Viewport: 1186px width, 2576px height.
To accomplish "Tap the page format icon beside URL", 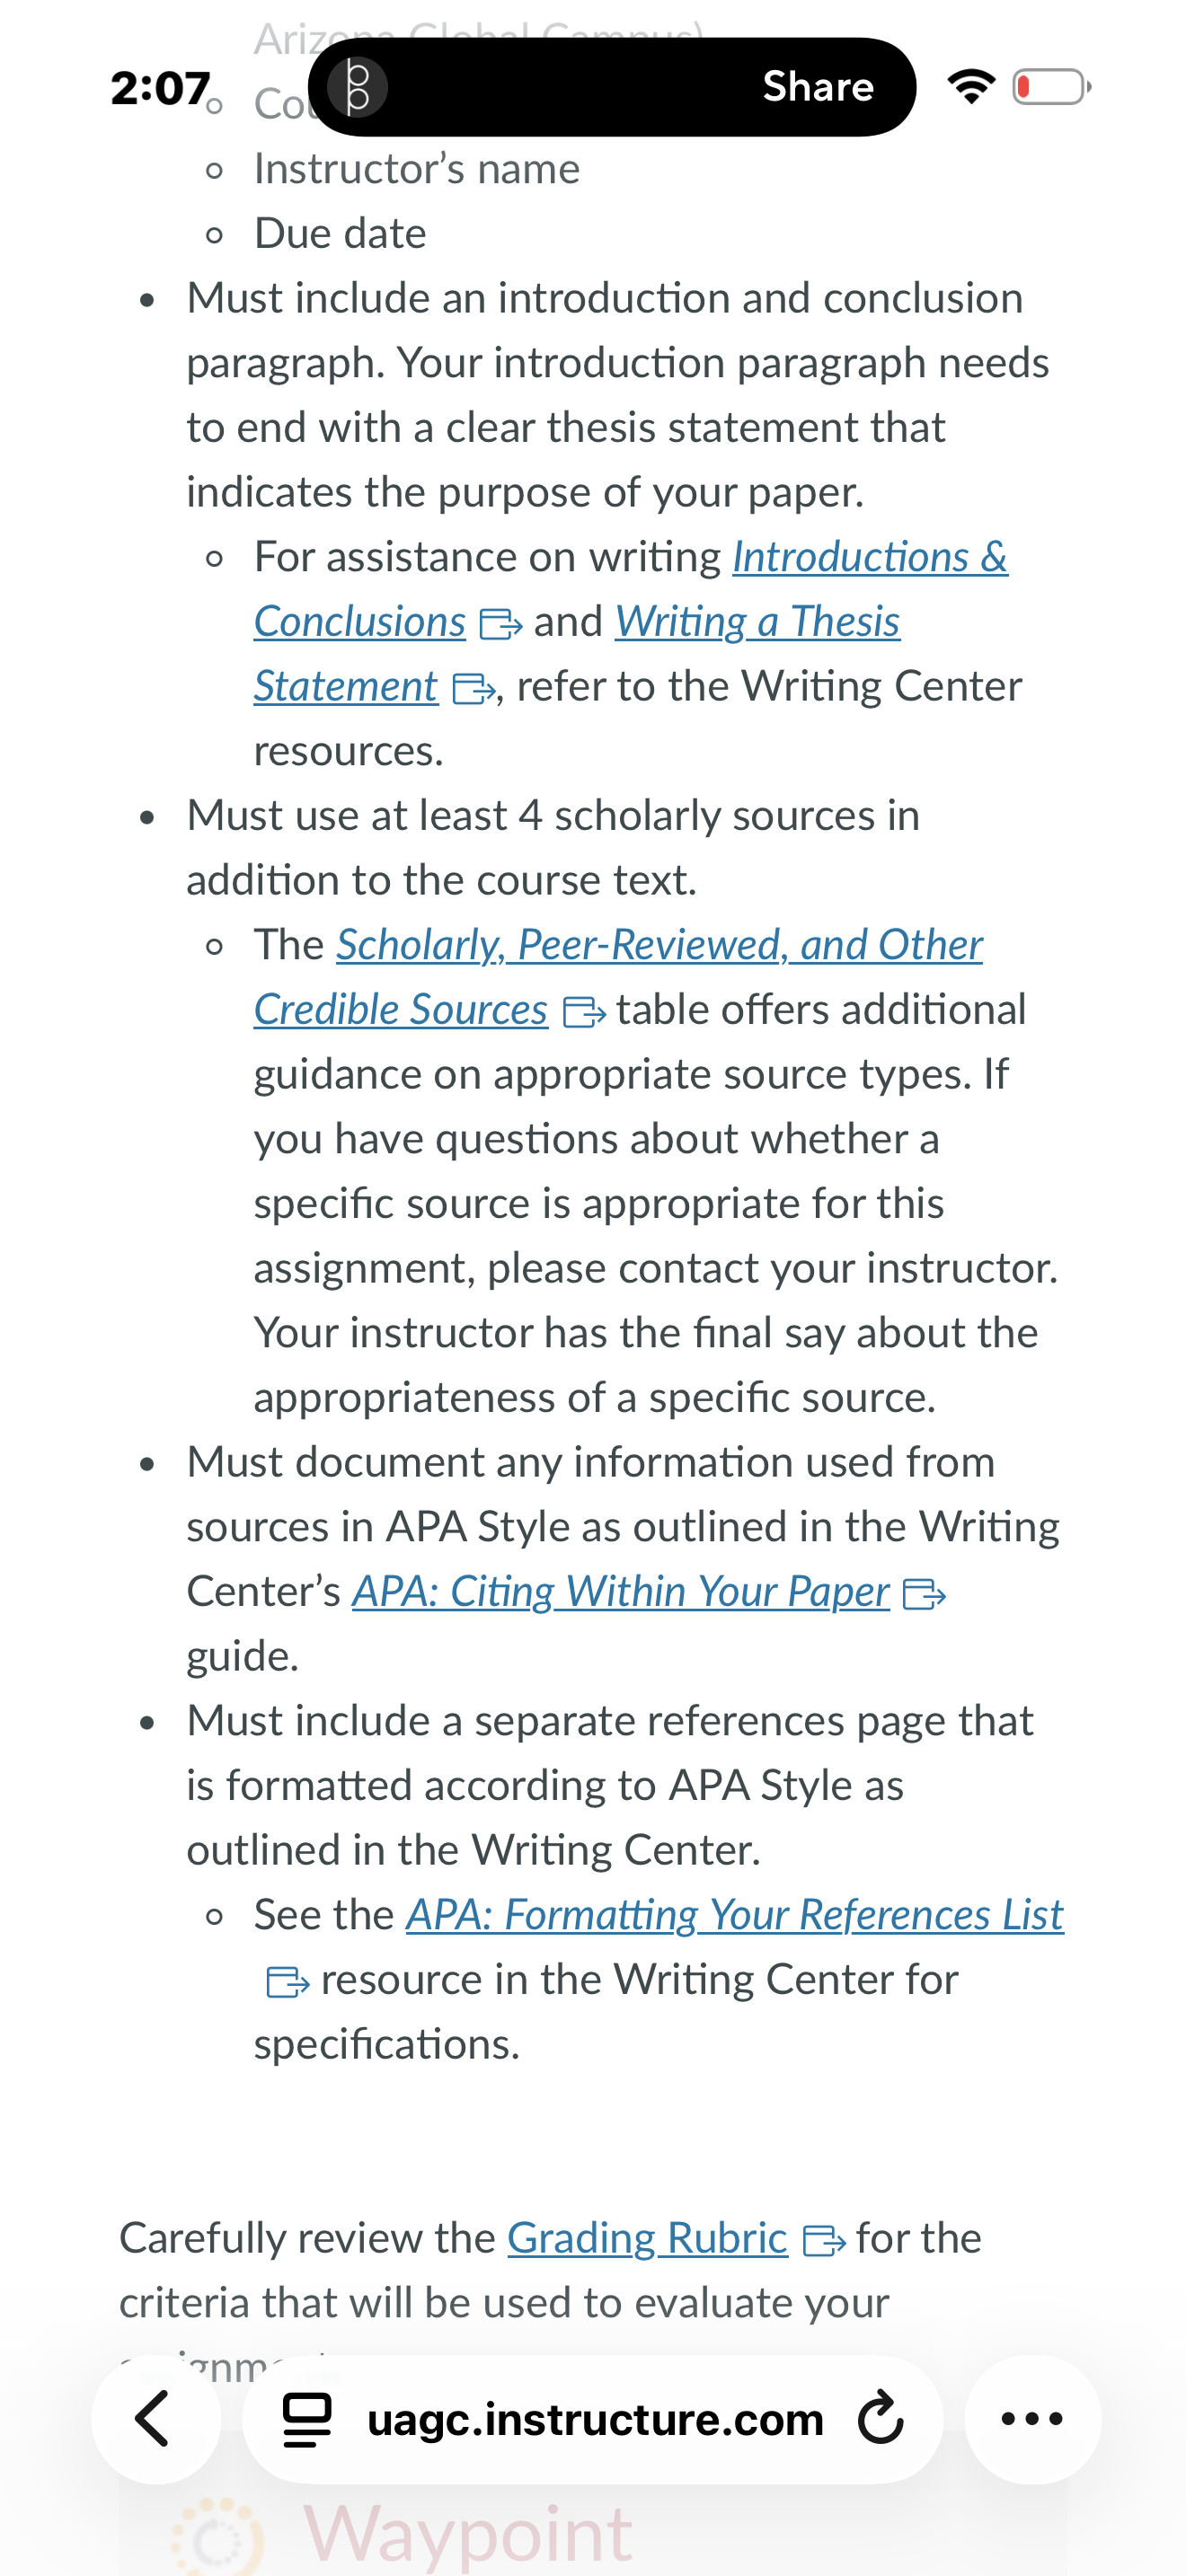I will coord(307,2419).
